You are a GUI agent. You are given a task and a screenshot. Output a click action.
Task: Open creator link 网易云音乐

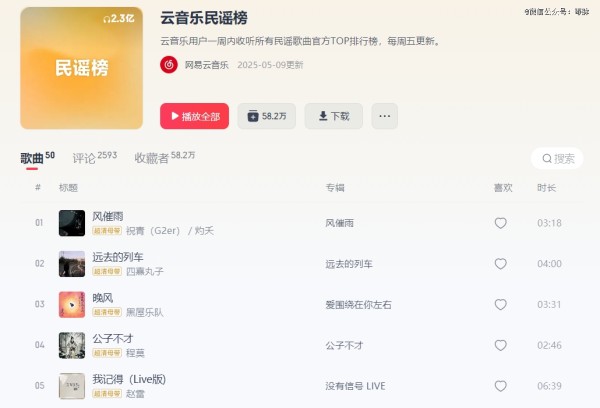[207, 65]
